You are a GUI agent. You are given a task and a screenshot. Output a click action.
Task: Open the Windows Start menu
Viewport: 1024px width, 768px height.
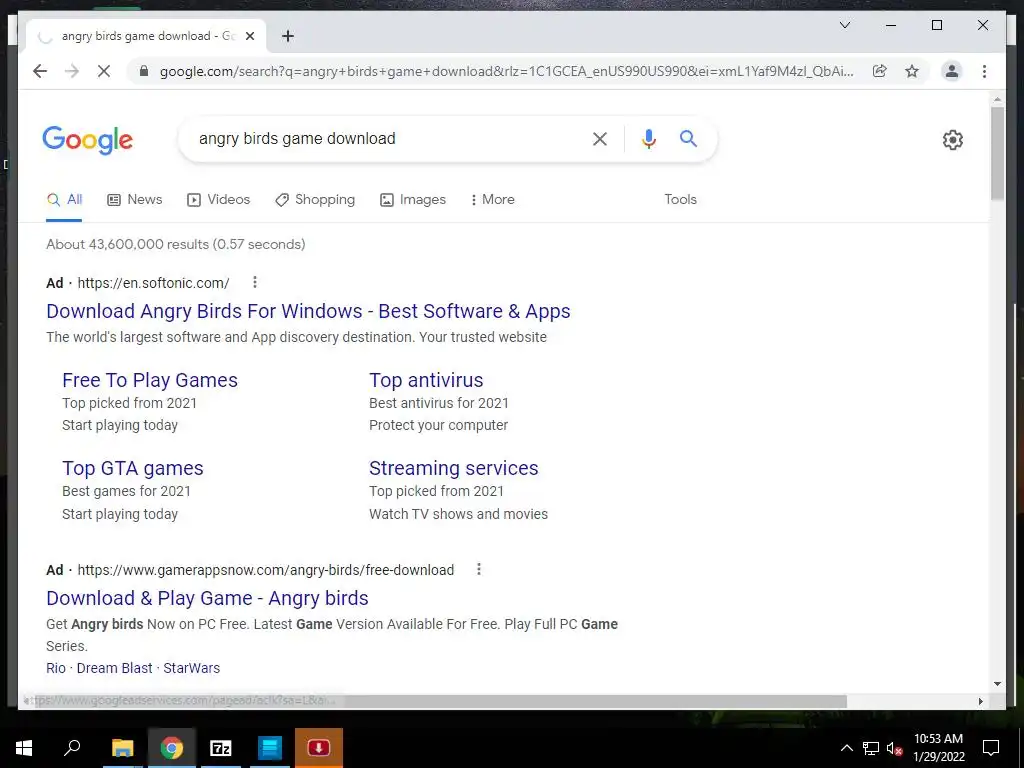click(24, 748)
